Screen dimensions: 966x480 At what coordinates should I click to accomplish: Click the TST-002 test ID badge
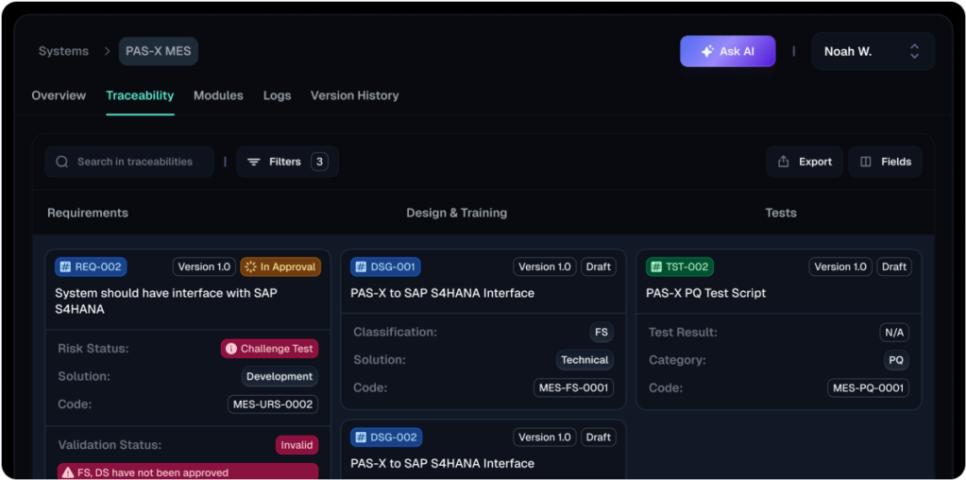point(680,267)
